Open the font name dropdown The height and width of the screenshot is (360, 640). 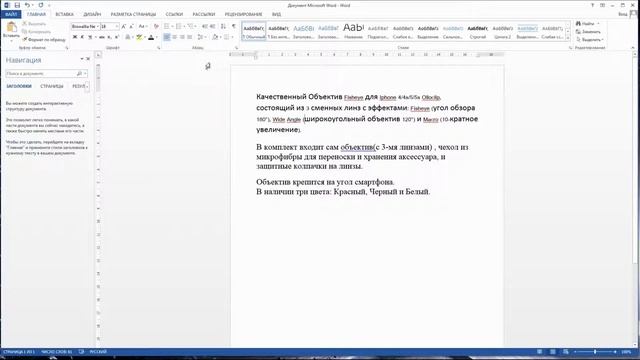pos(98,27)
